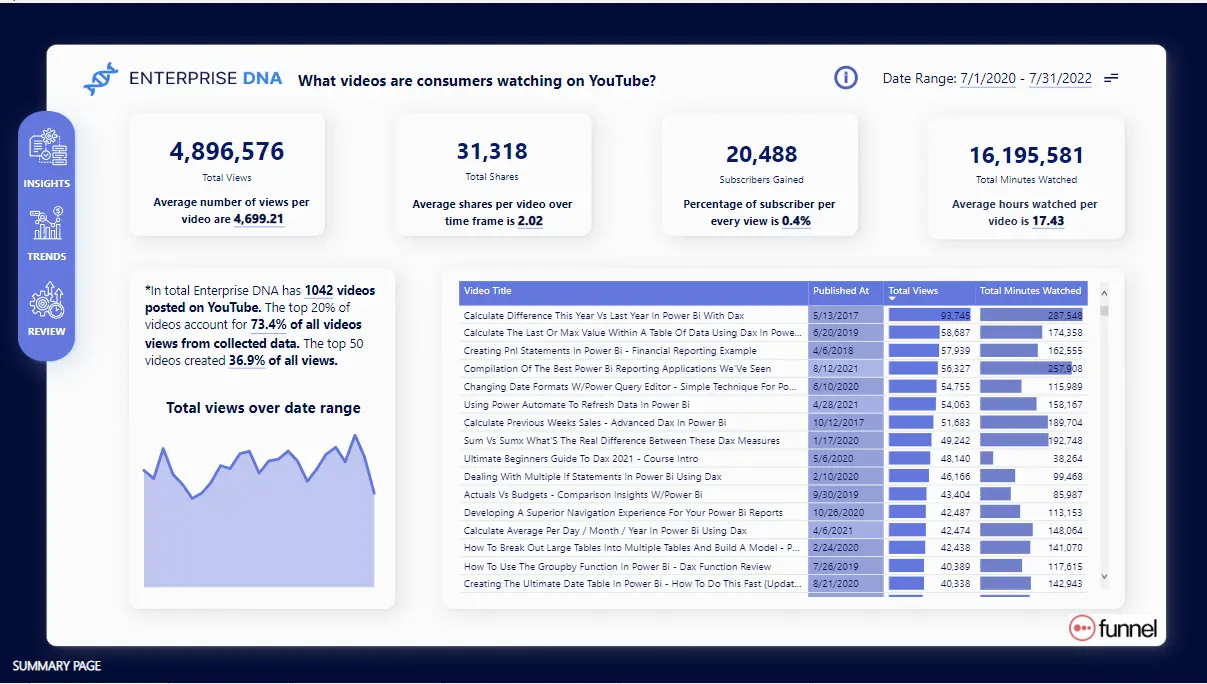This screenshot has width=1207, height=684.
Task: Click the Summary Page label
Action: tap(57, 666)
